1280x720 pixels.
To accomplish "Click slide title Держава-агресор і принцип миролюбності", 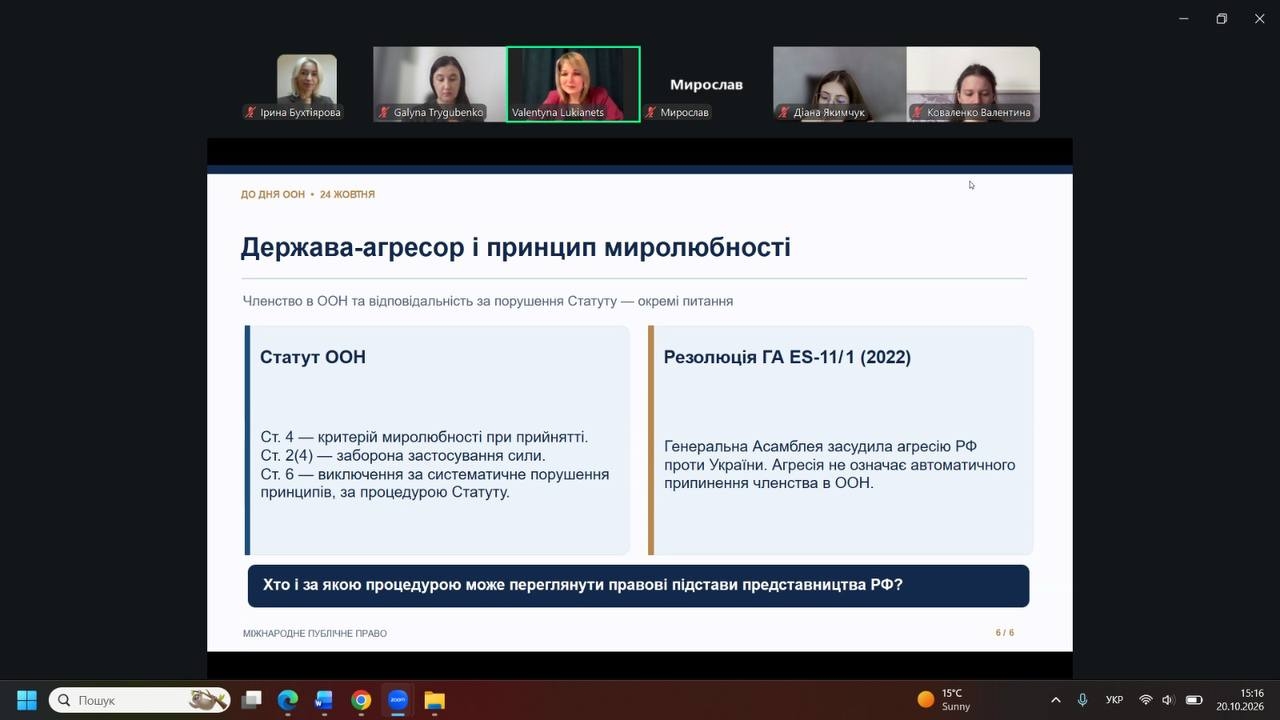I will [515, 247].
